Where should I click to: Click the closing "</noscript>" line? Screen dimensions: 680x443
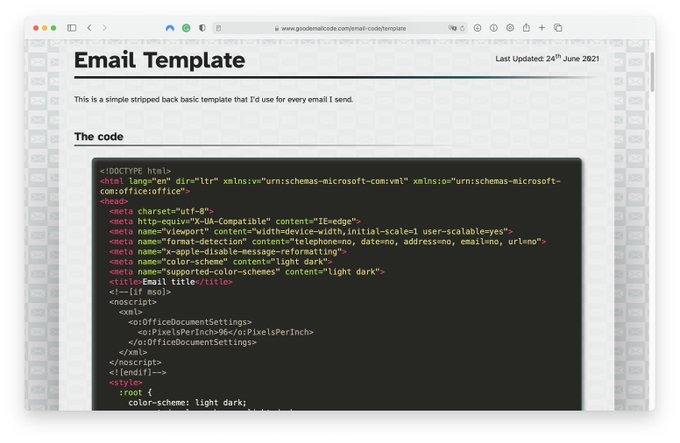(135, 362)
